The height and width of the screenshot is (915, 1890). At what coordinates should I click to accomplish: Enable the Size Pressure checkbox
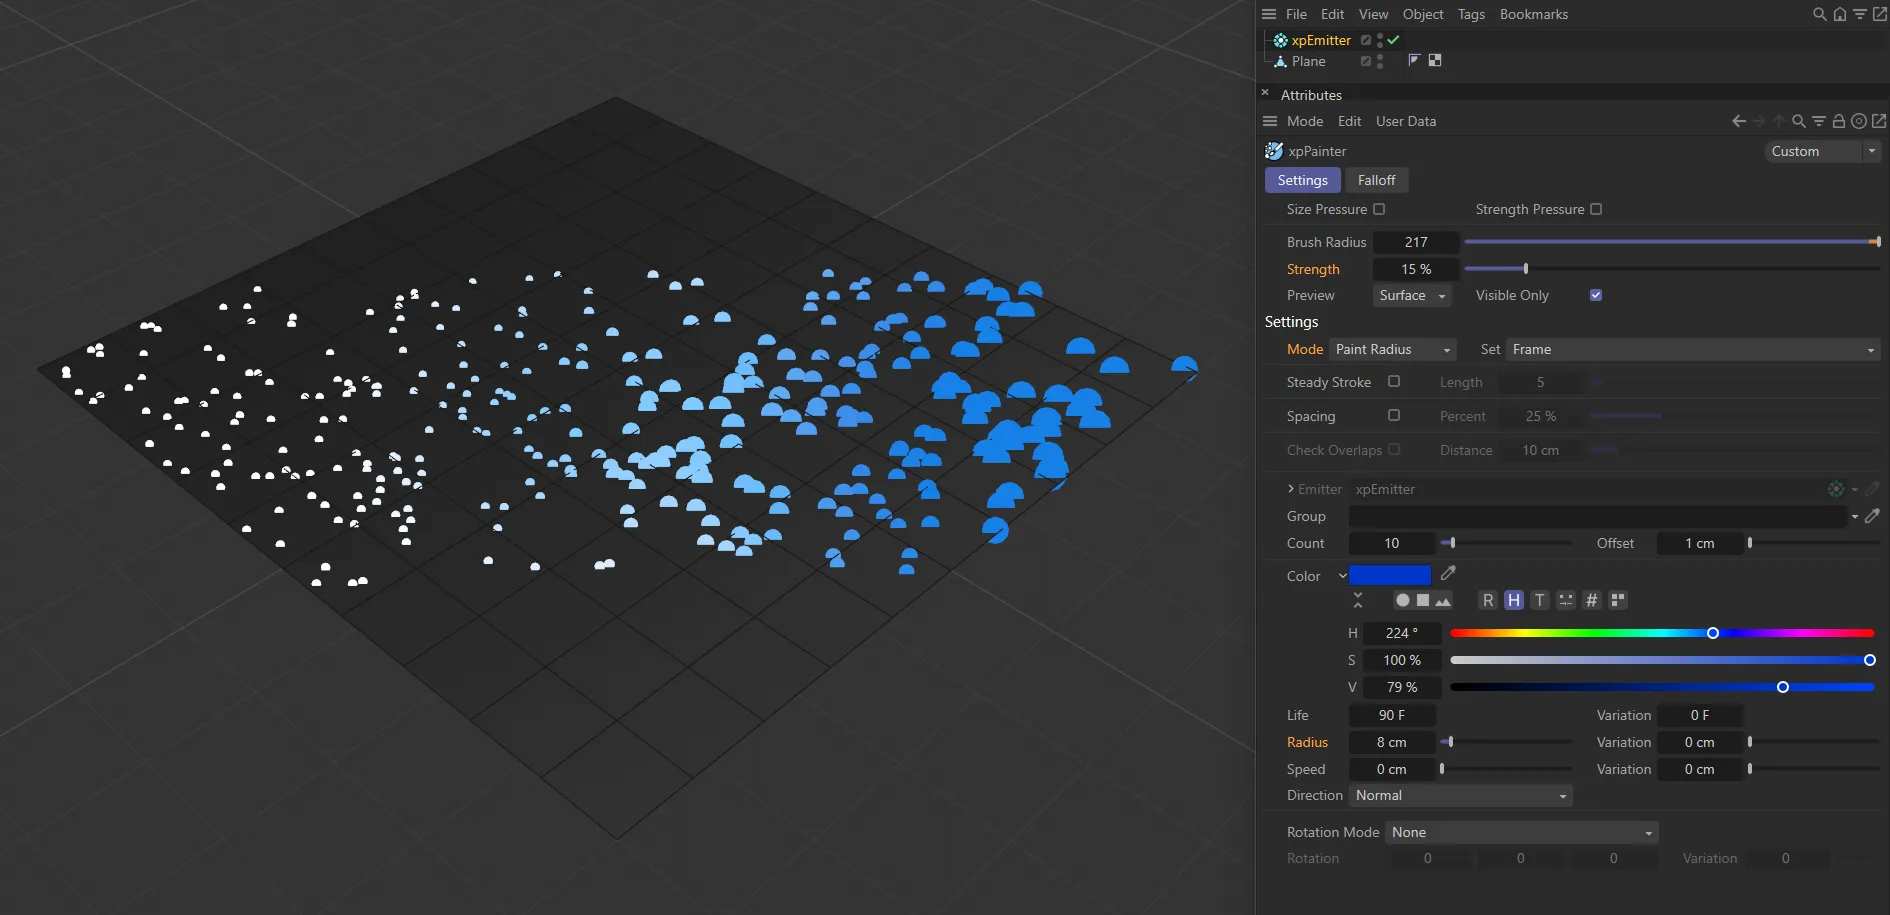(x=1379, y=209)
